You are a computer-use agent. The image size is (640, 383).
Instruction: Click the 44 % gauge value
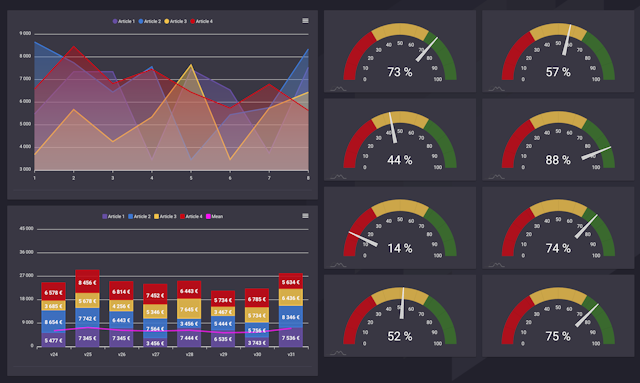click(400, 160)
